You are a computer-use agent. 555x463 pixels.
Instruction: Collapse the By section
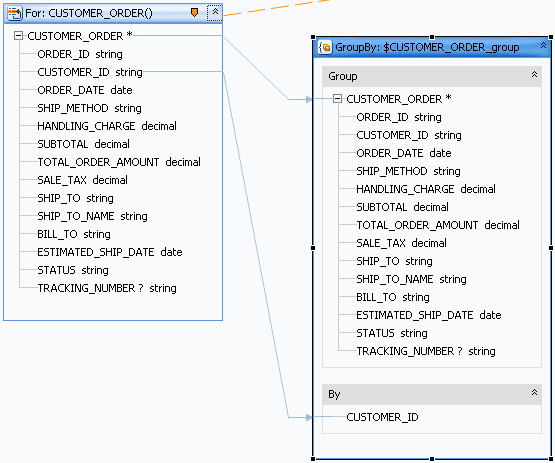[534, 392]
